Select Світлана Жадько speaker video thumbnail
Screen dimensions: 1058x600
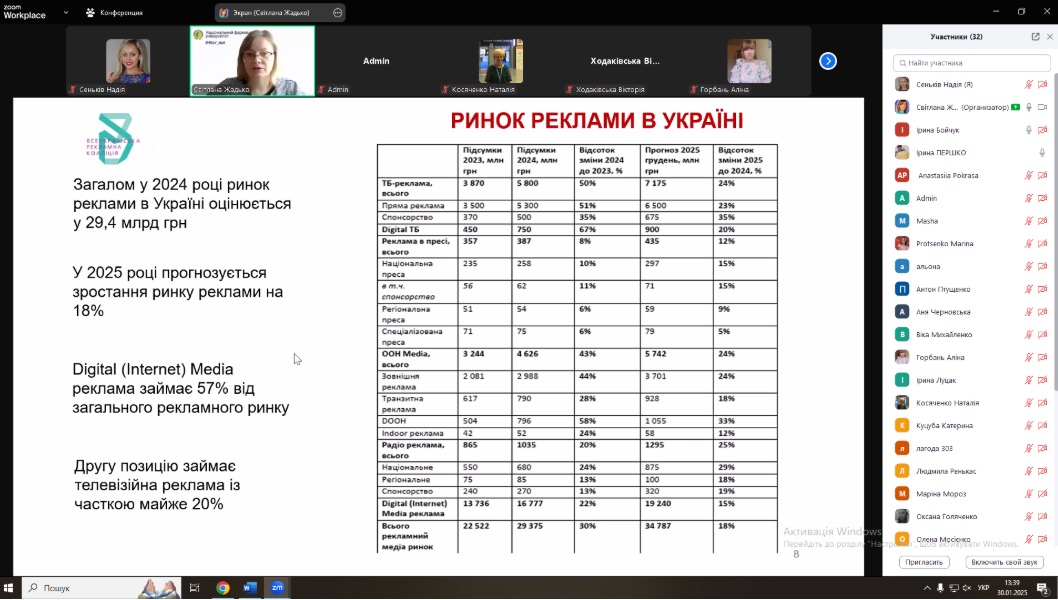[252, 61]
